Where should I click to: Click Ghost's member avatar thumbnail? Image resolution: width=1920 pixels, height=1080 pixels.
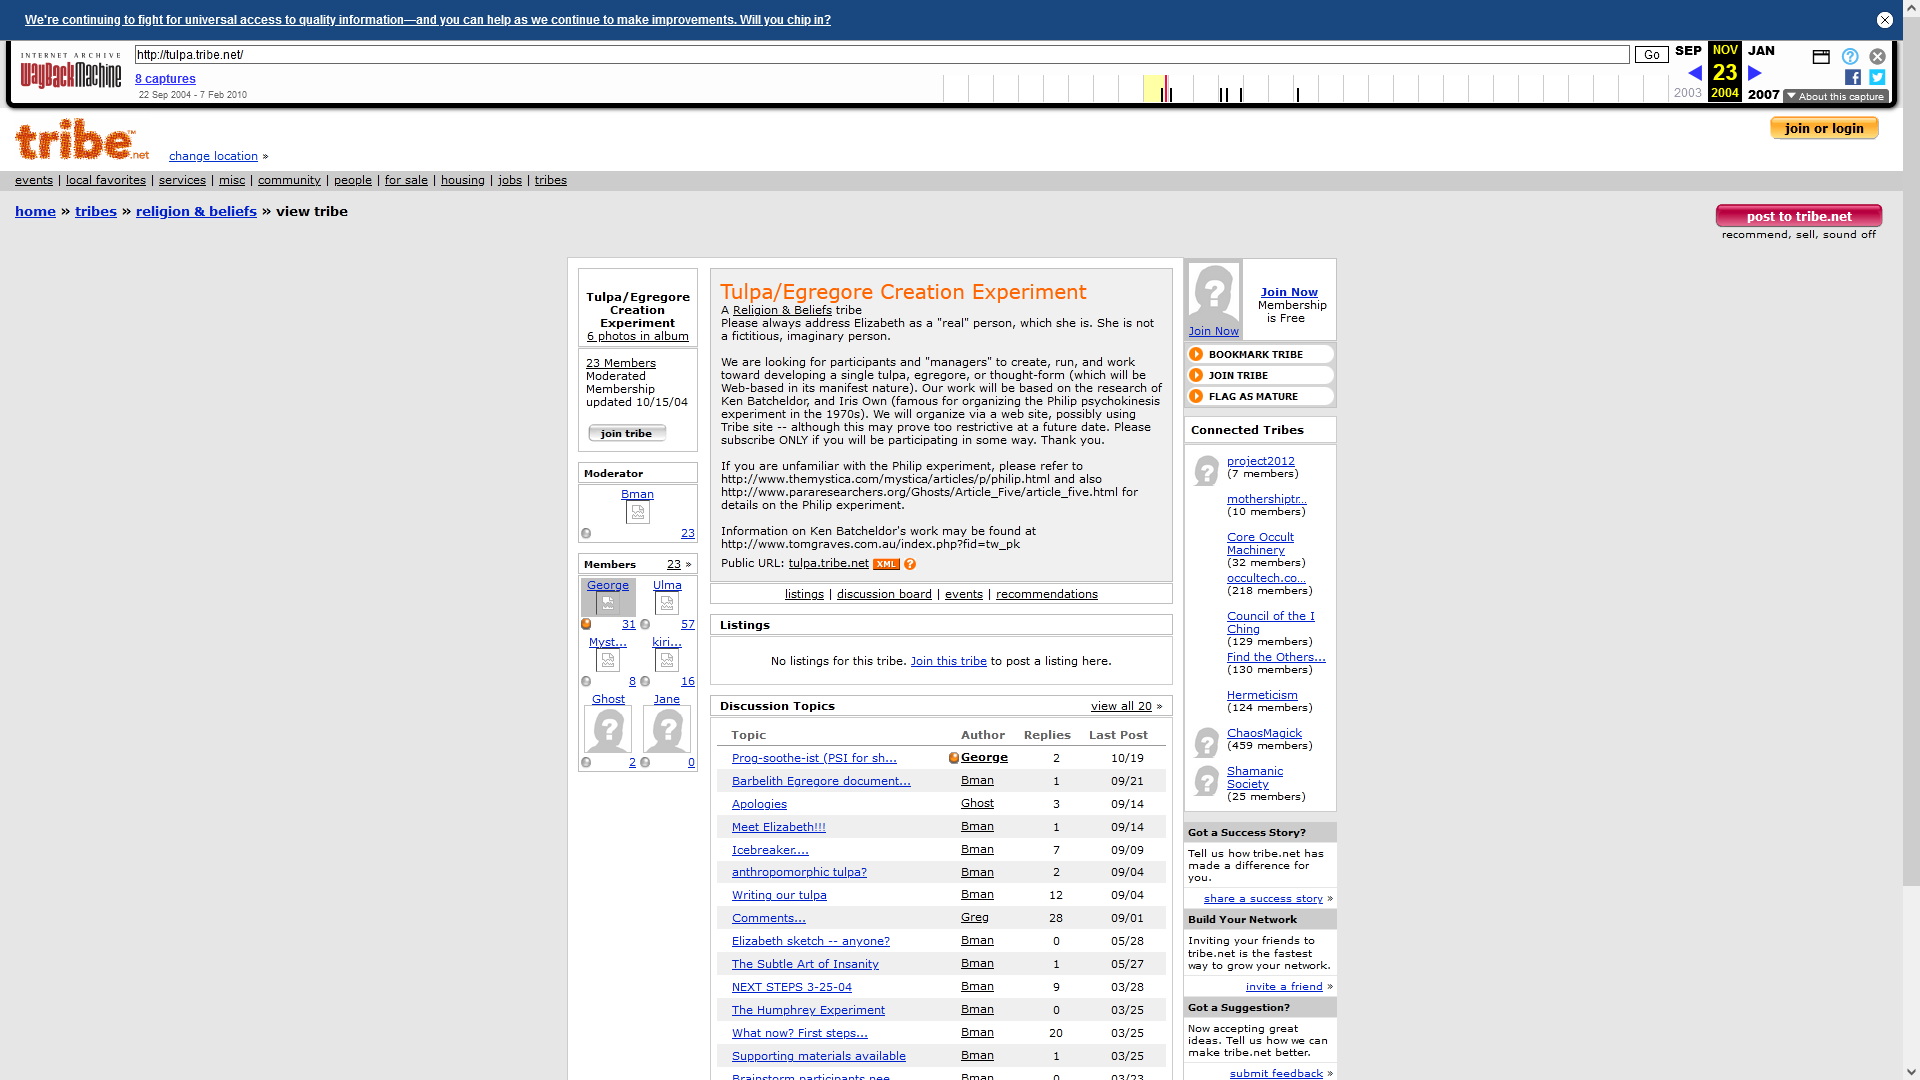coord(608,730)
